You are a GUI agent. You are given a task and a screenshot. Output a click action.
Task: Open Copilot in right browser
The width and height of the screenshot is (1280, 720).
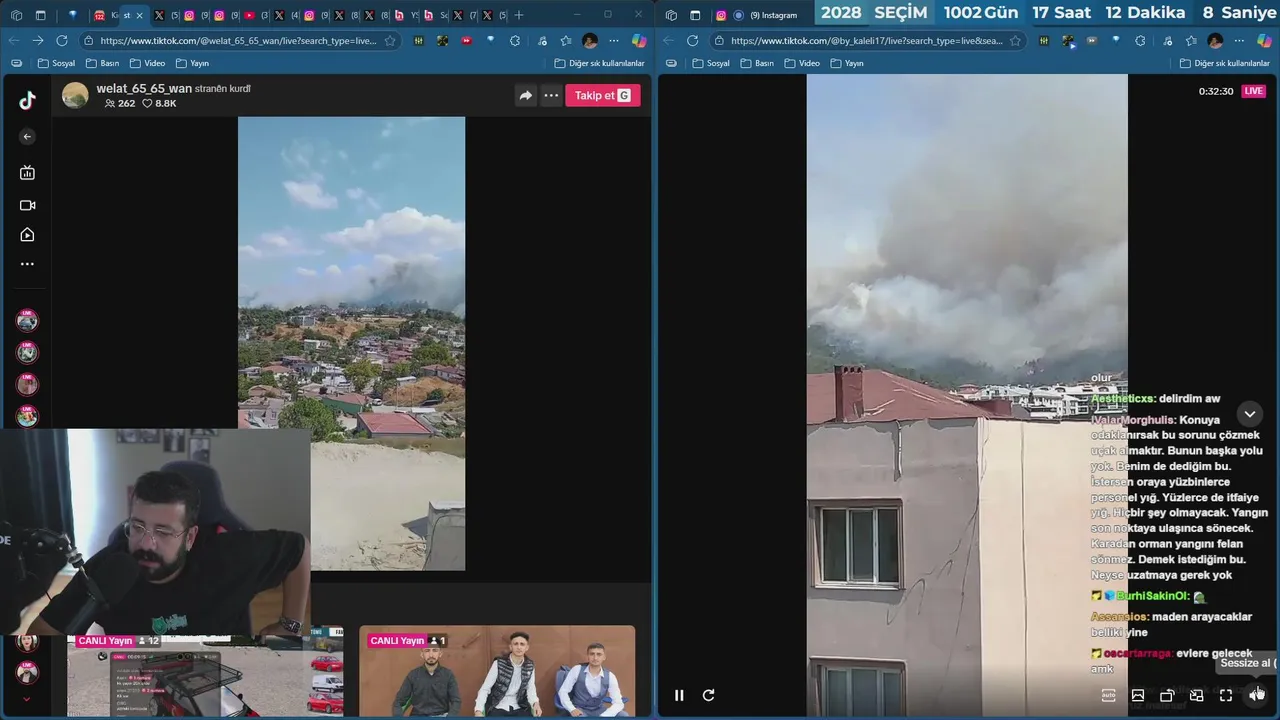pyautogui.click(x=1264, y=41)
